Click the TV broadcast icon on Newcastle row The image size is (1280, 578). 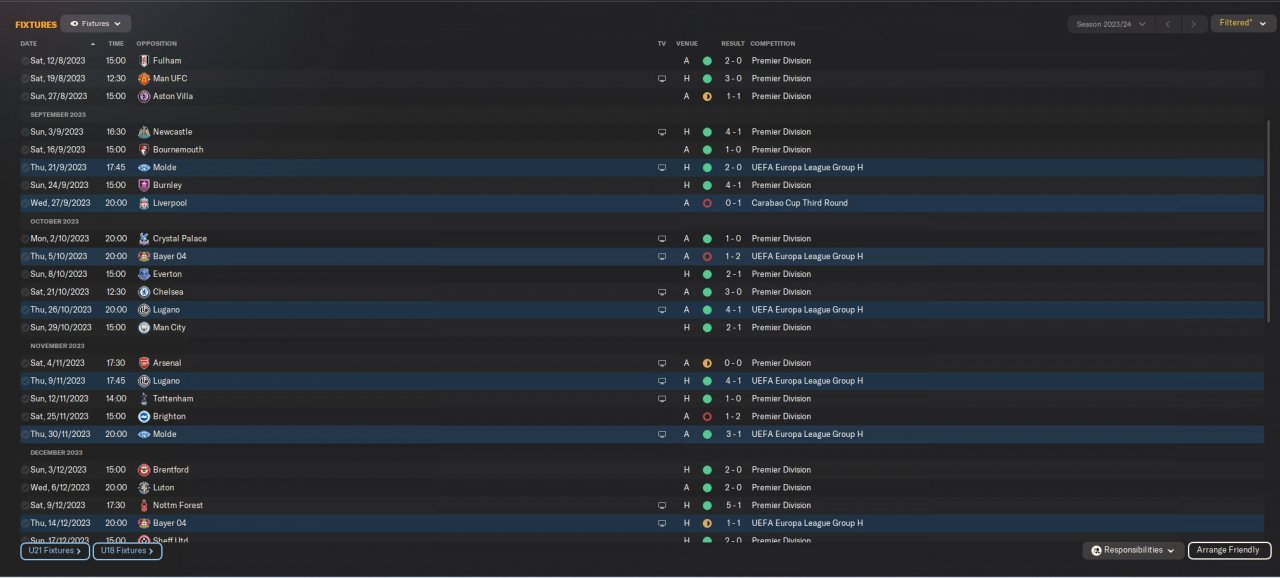(661, 132)
